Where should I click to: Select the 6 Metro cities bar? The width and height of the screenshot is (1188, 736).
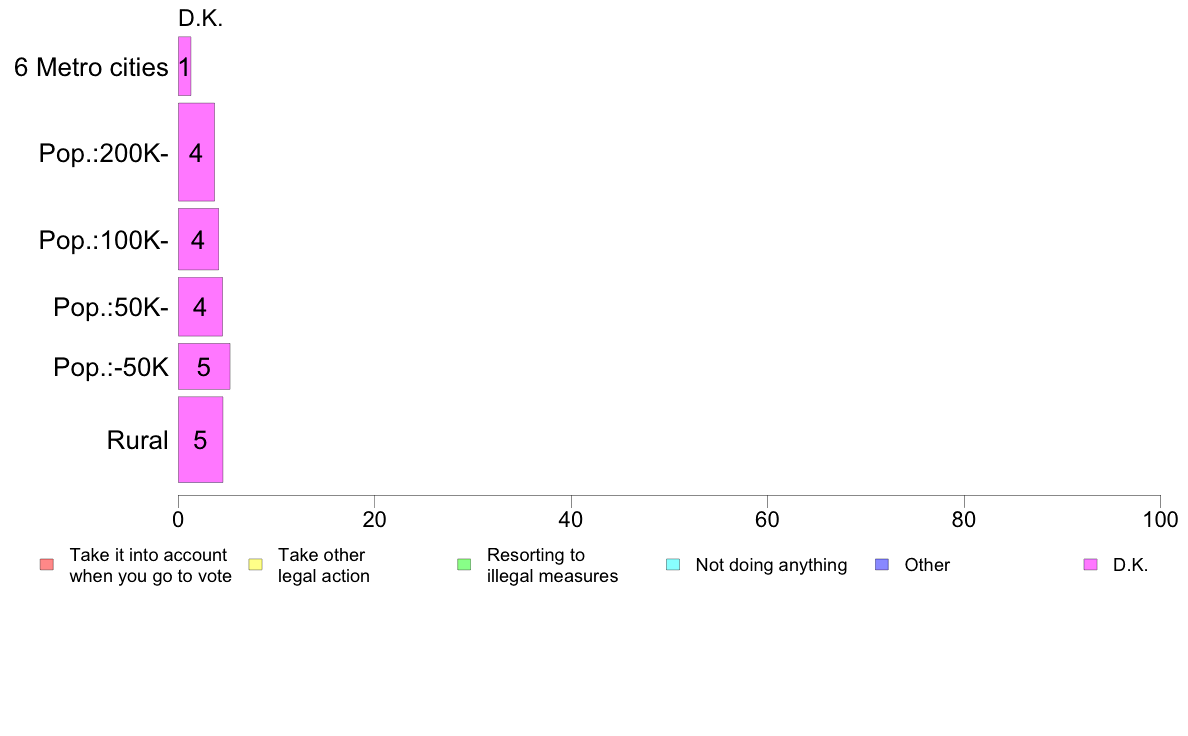[x=184, y=67]
